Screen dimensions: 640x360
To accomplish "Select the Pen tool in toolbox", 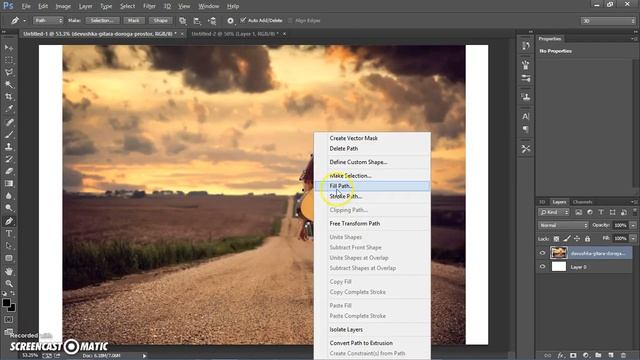I will (9, 221).
